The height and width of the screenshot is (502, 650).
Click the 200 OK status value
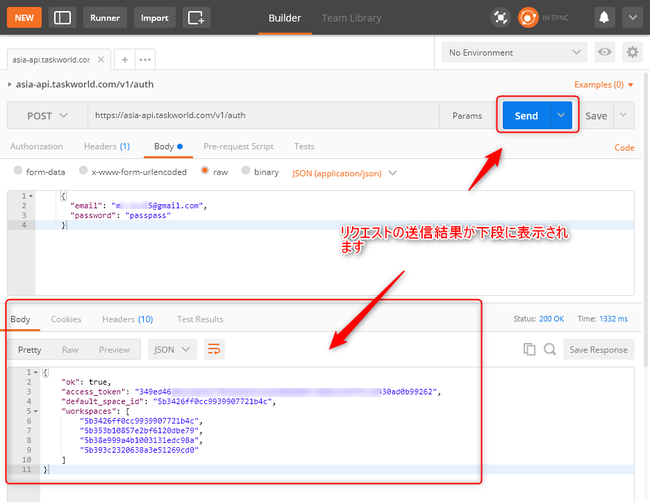tap(551, 319)
